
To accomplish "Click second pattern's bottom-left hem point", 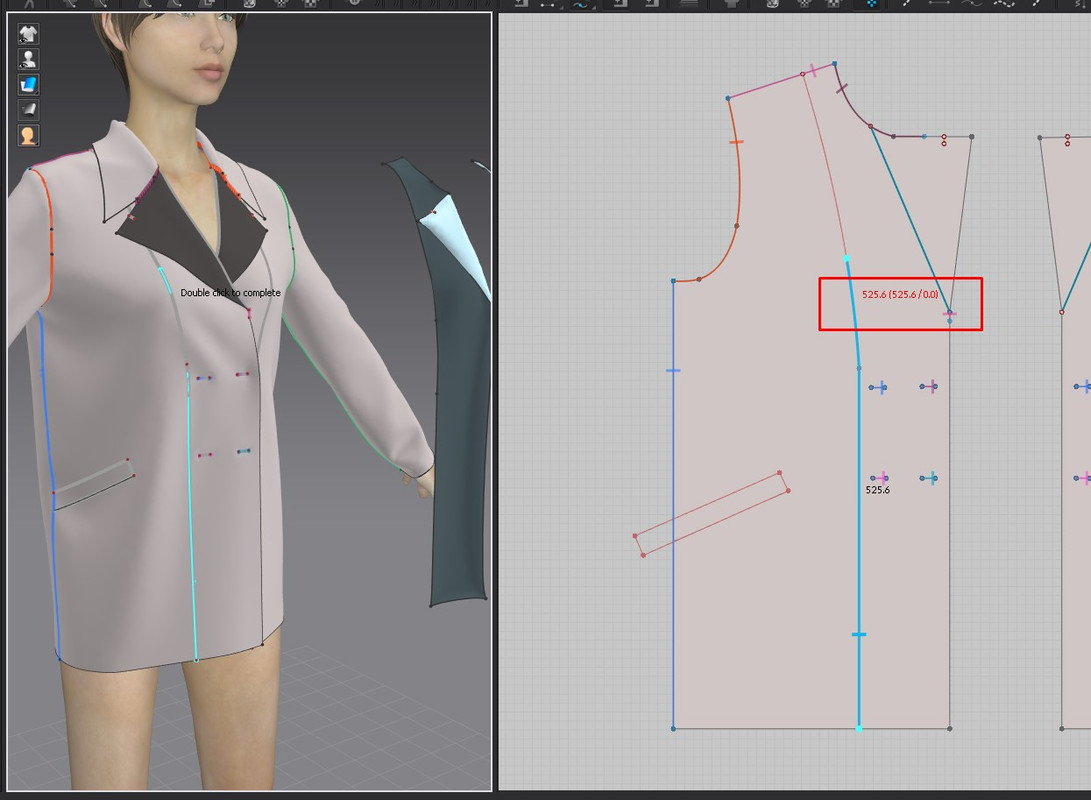I will (1062, 728).
